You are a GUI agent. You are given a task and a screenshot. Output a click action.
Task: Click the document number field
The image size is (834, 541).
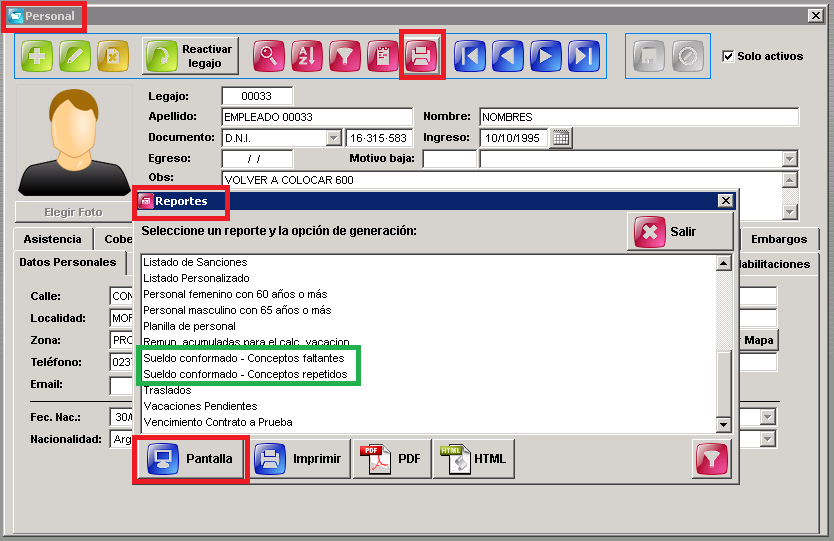click(379, 138)
